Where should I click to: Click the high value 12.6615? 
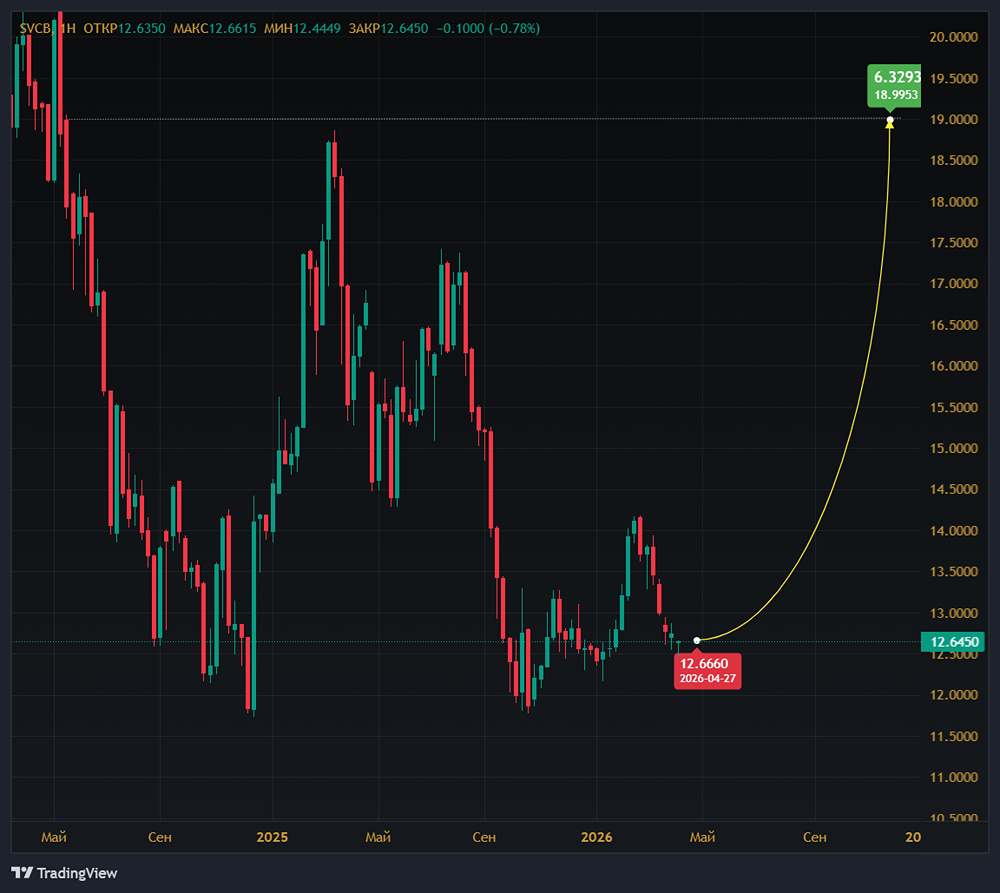pos(232,29)
